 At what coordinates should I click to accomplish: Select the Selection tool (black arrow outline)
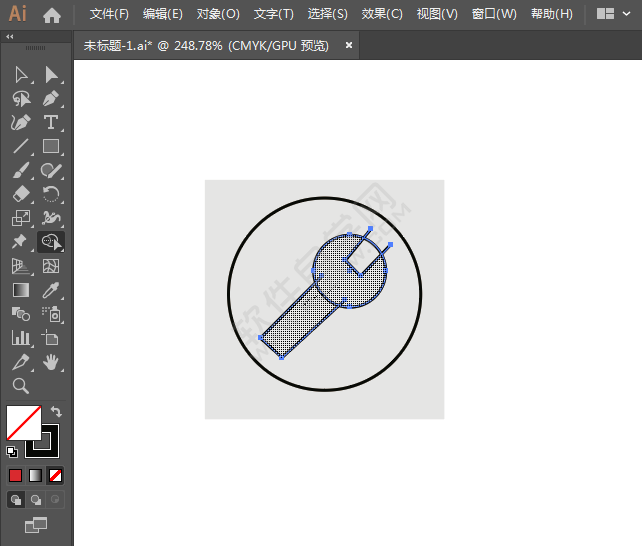(x=21, y=75)
